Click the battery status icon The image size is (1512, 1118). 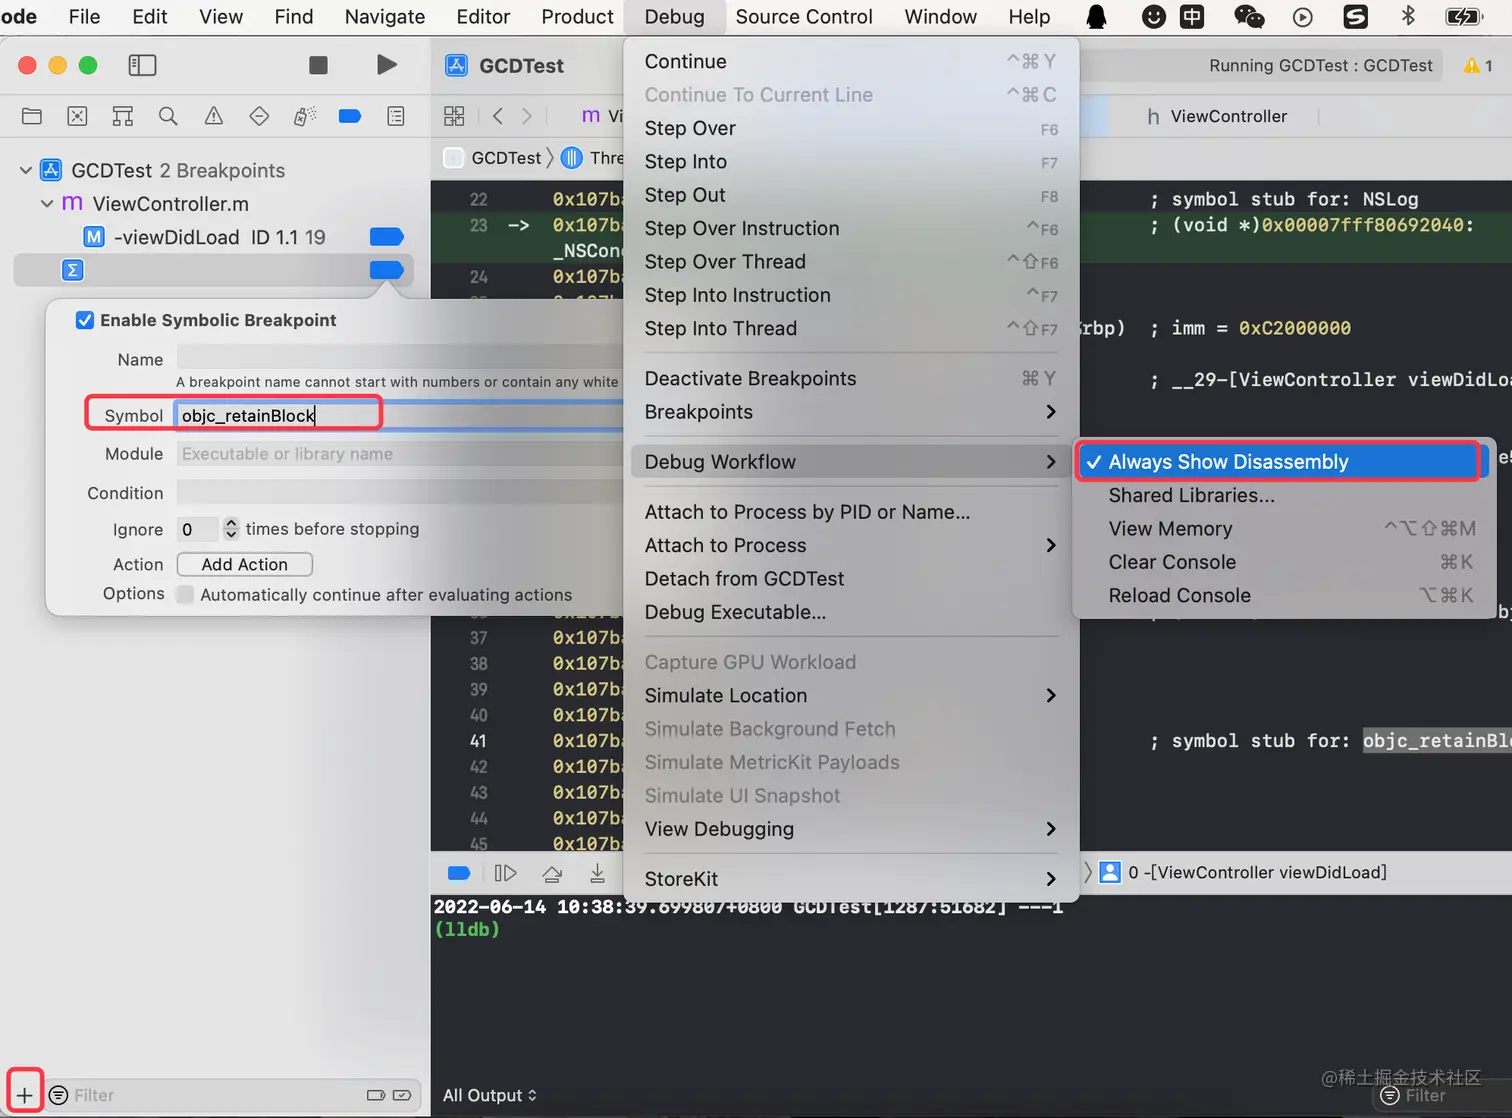tap(1464, 17)
